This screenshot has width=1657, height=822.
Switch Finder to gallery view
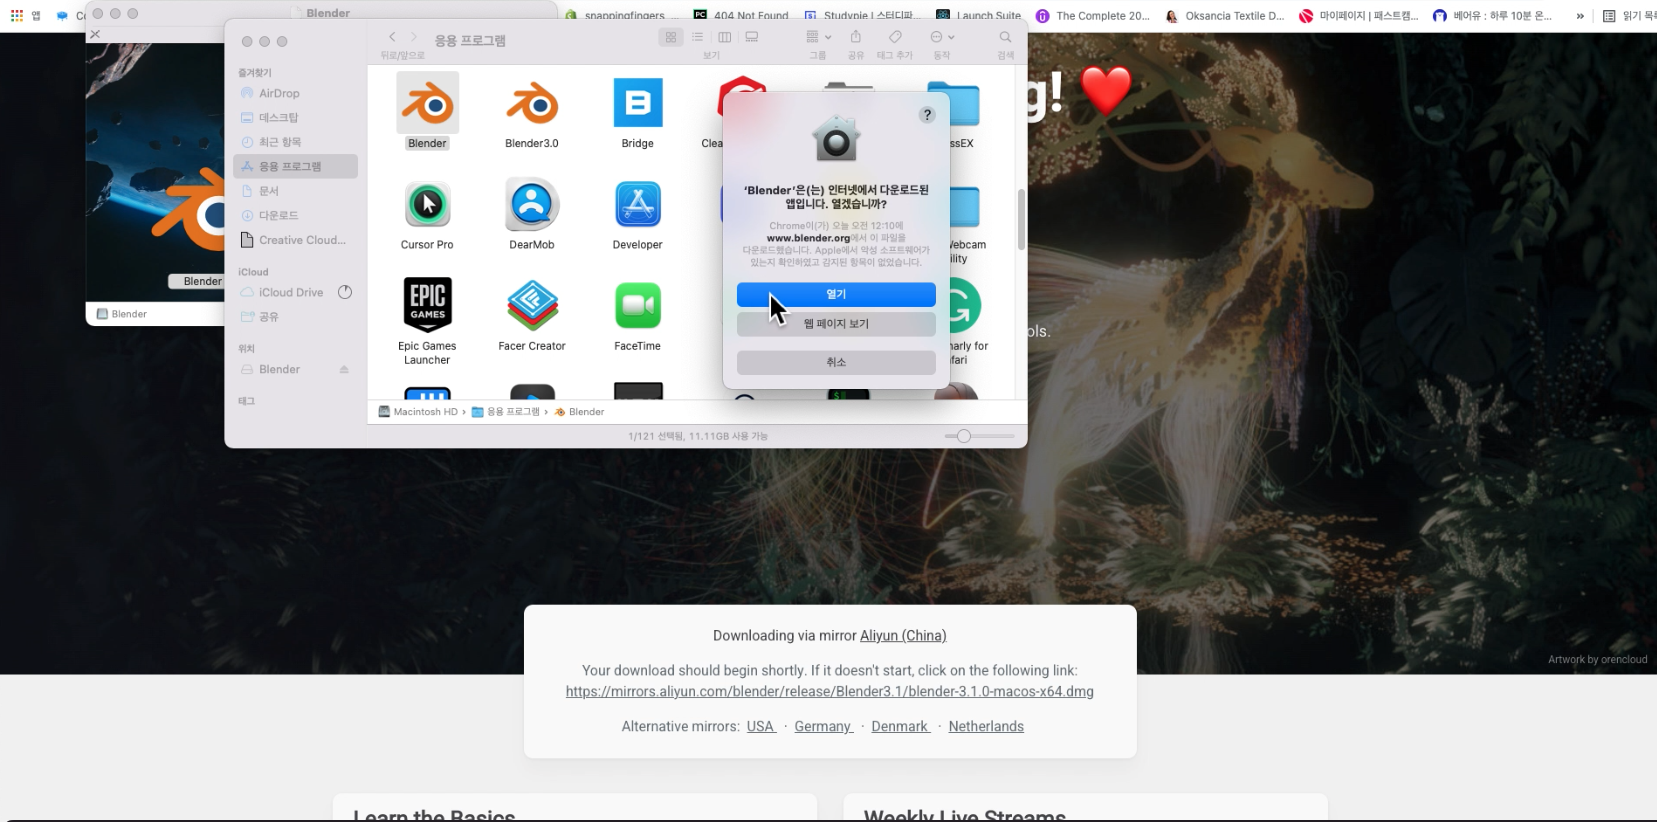point(752,37)
